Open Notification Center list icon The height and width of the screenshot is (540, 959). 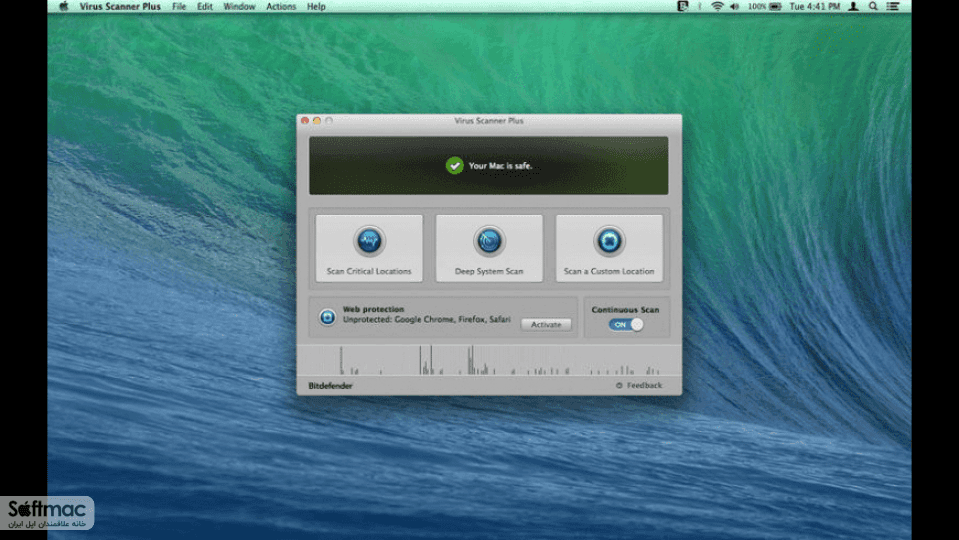click(x=893, y=6)
